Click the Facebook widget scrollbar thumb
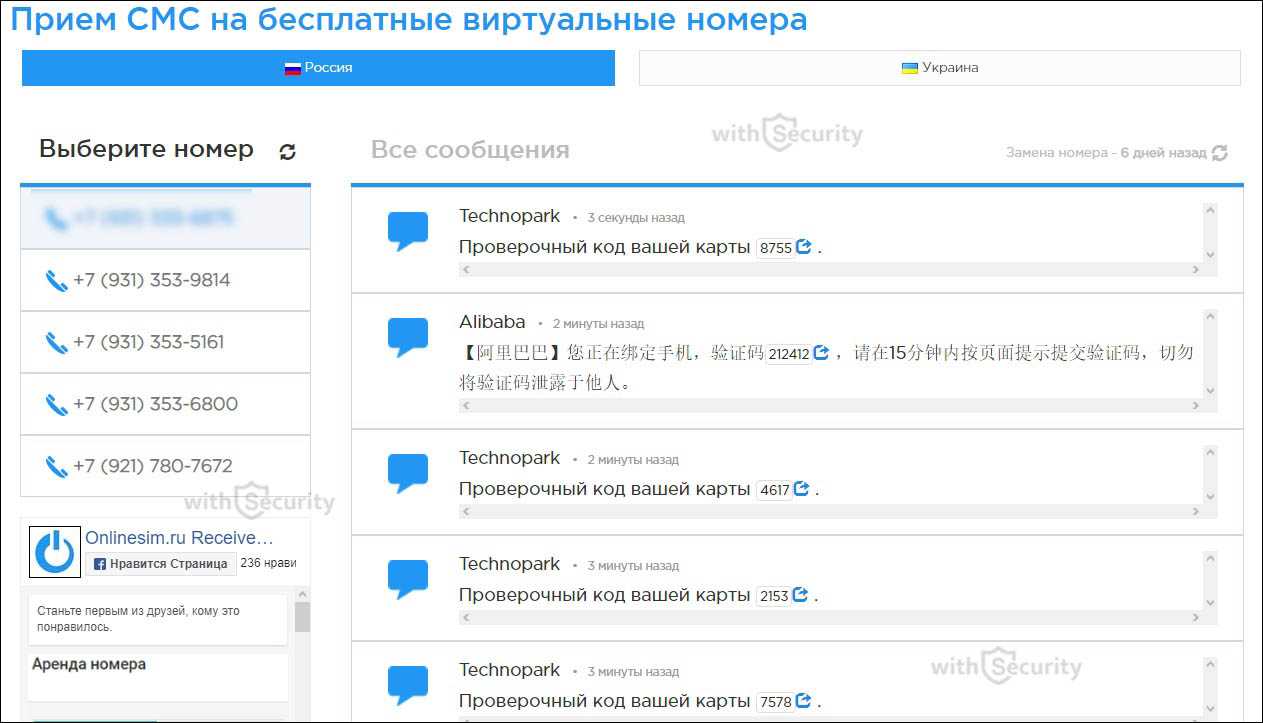This screenshot has height=723, width=1263. [302, 616]
